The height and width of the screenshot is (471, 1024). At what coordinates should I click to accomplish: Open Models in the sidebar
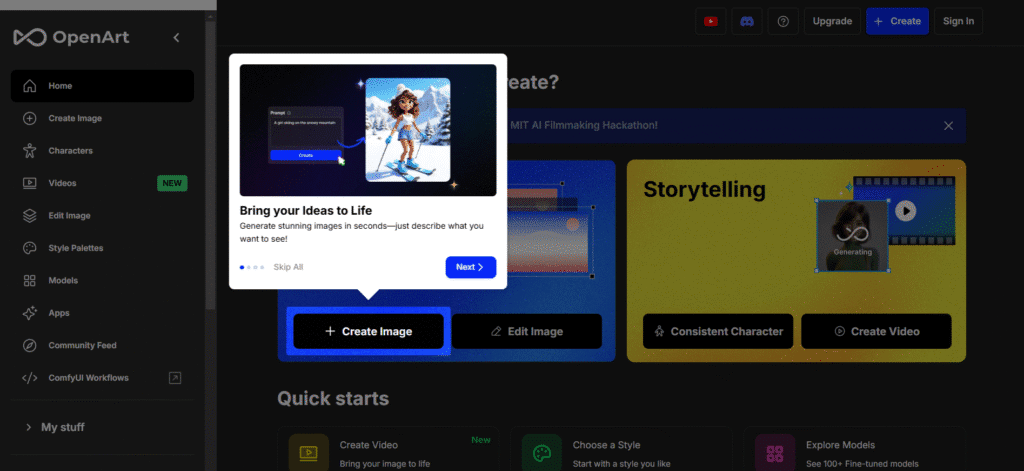[102, 280]
